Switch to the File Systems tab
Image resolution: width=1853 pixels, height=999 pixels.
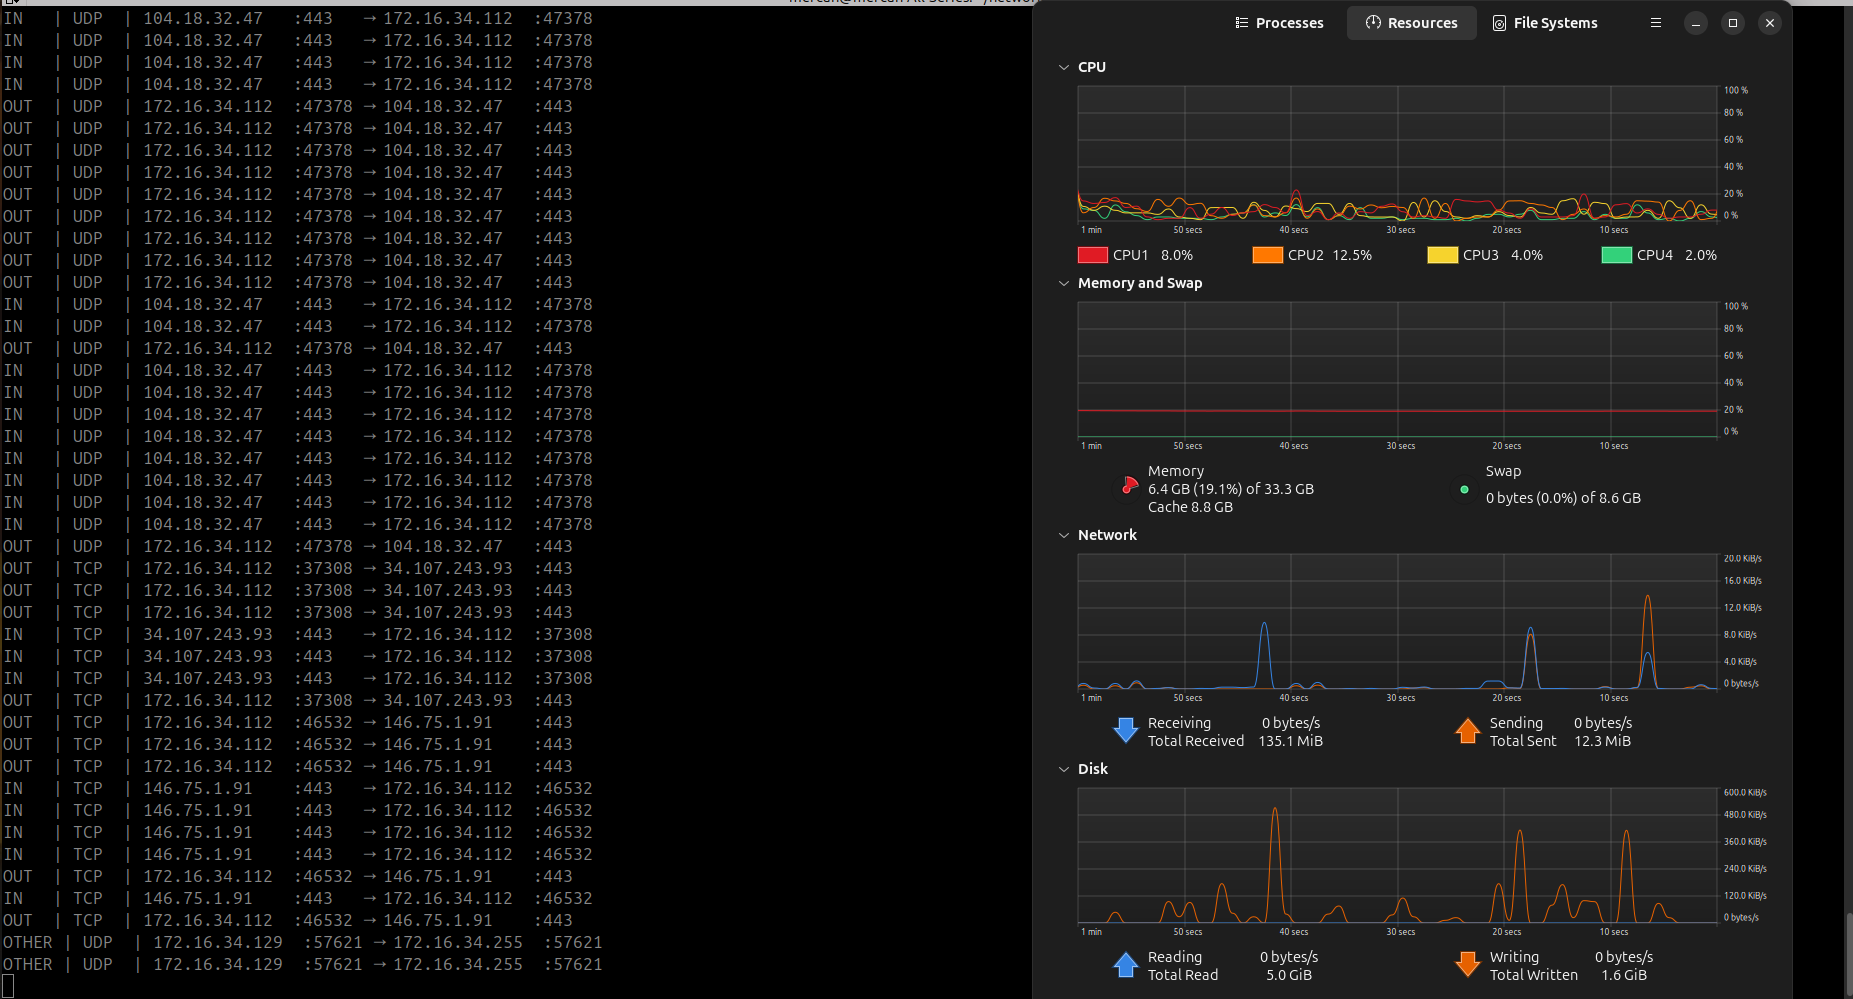(x=1545, y=23)
